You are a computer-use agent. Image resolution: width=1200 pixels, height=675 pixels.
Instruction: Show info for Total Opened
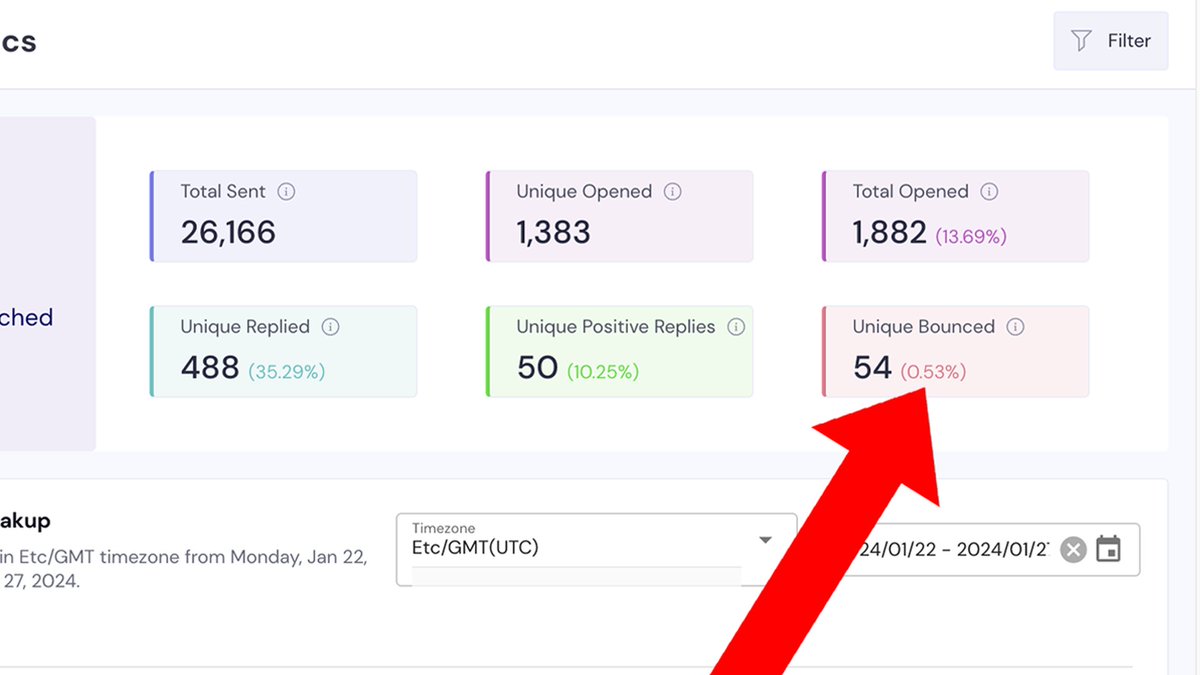pos(989,191)
